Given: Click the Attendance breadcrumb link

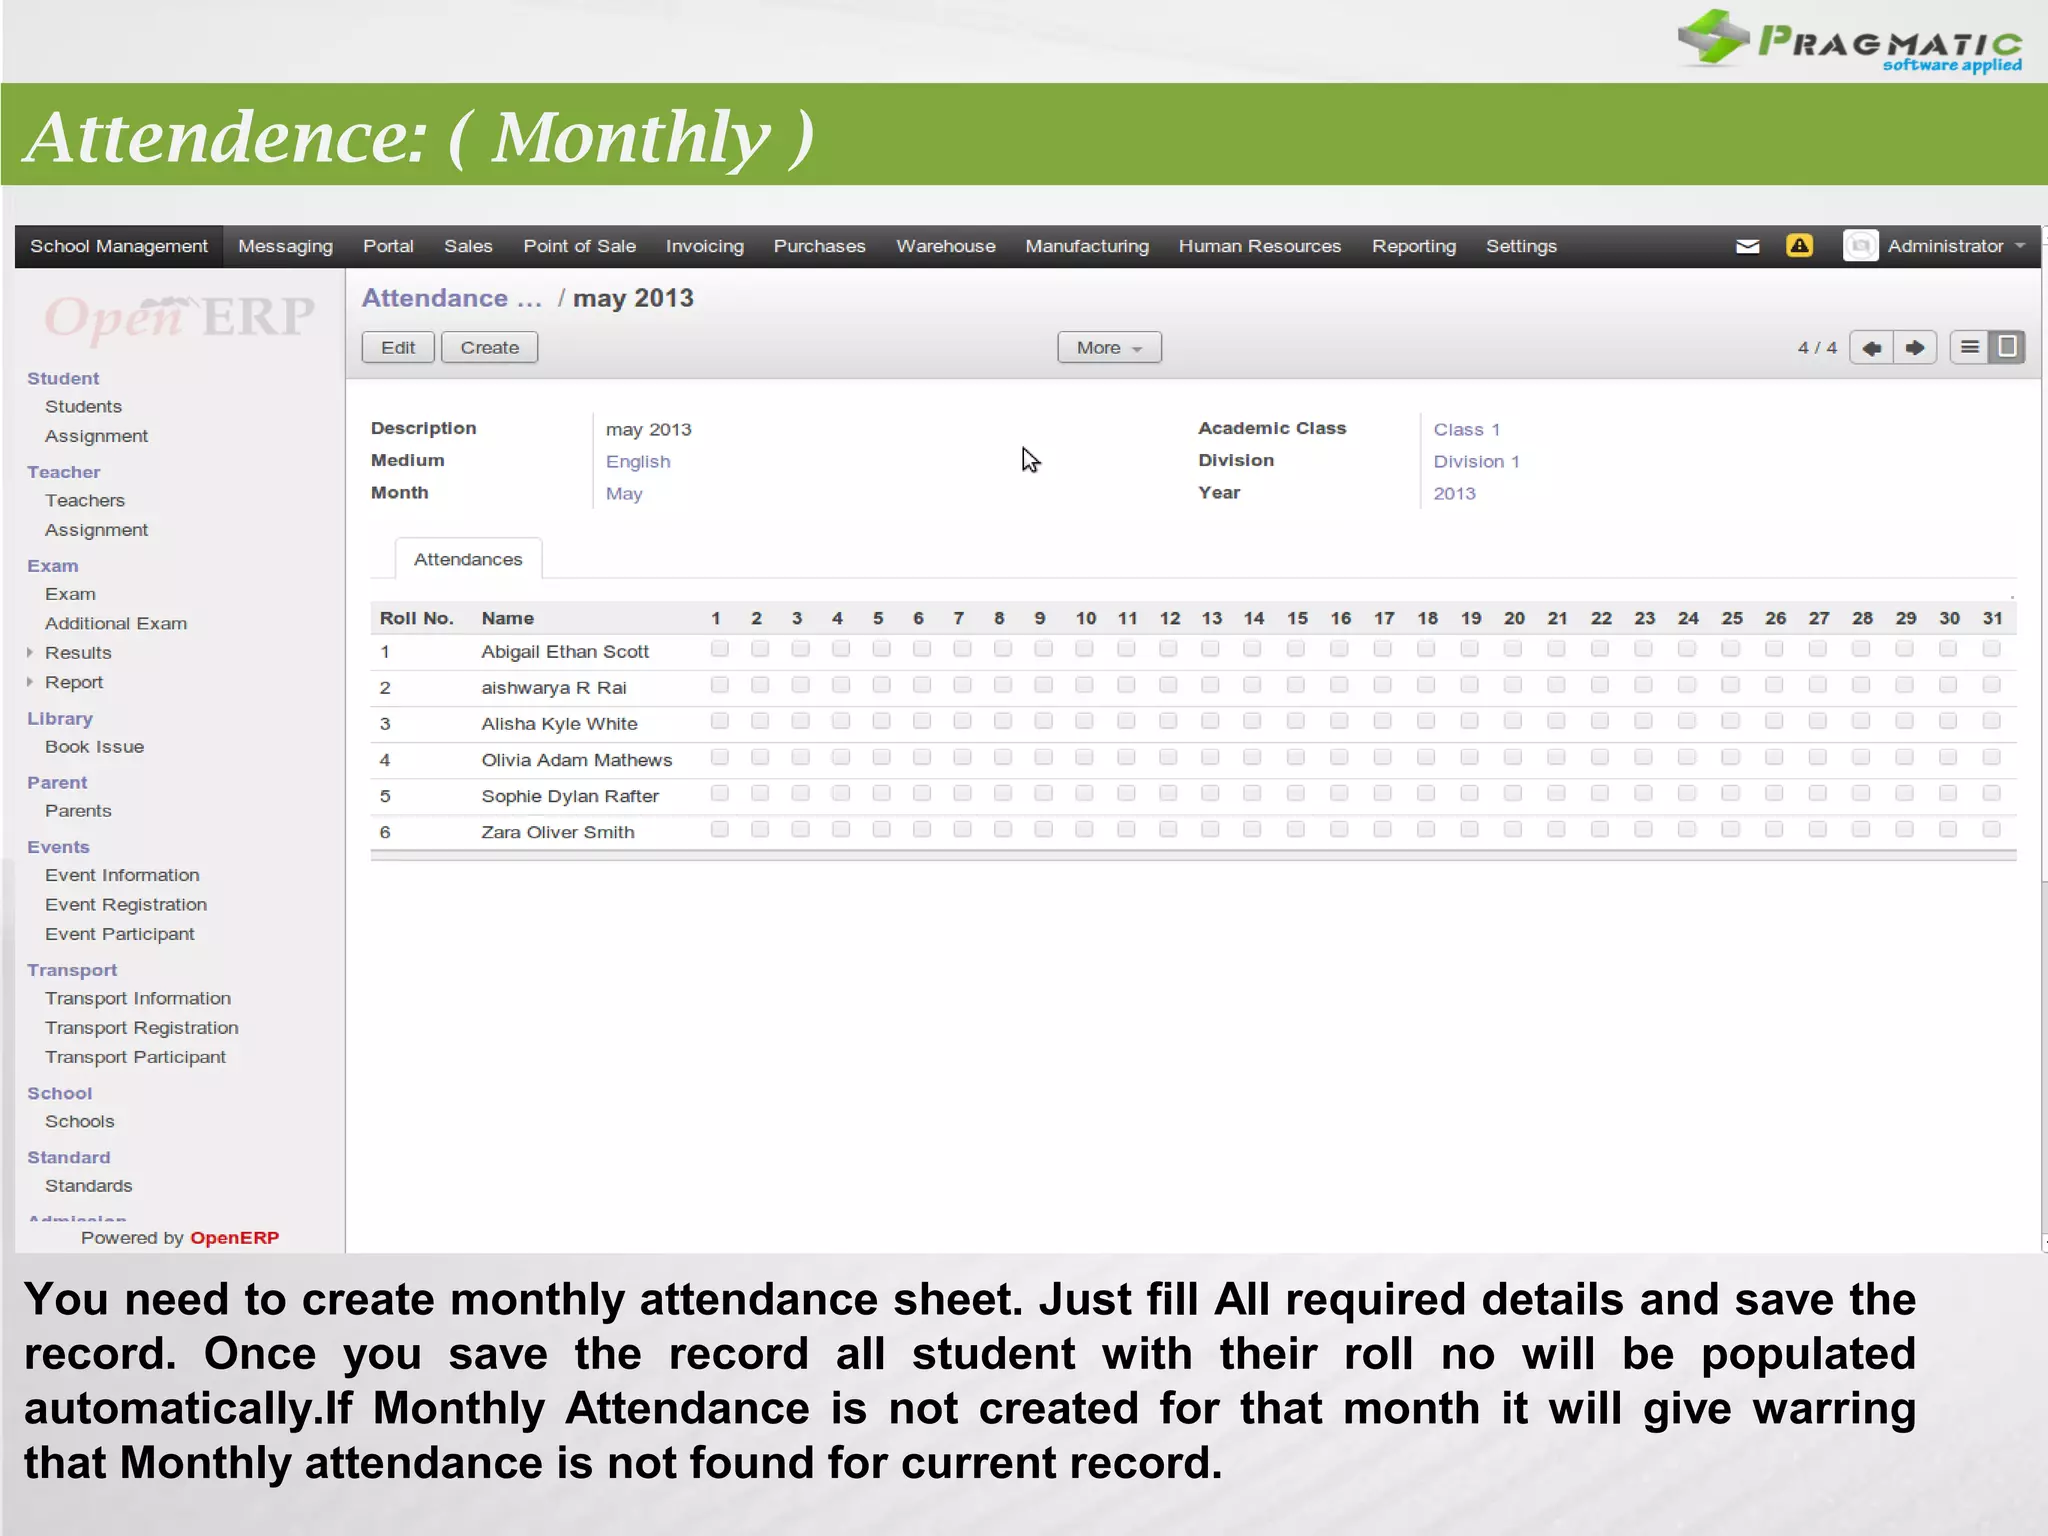Looking at the screenshot, I should [451, 298].
